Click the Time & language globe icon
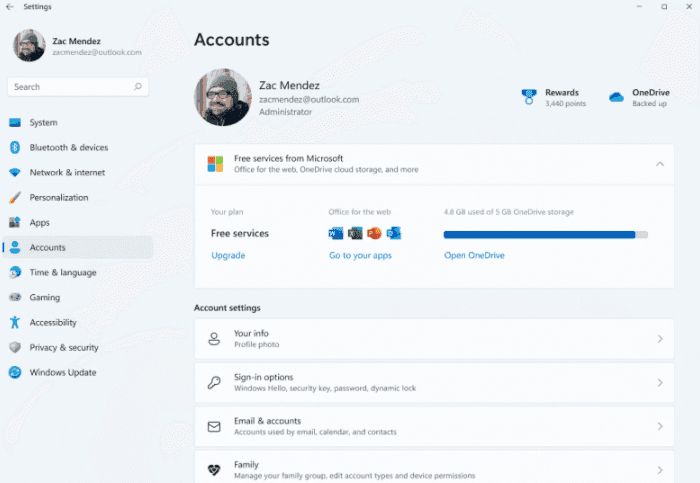Screen dimensions: 700x483 (x=15, y=272)
